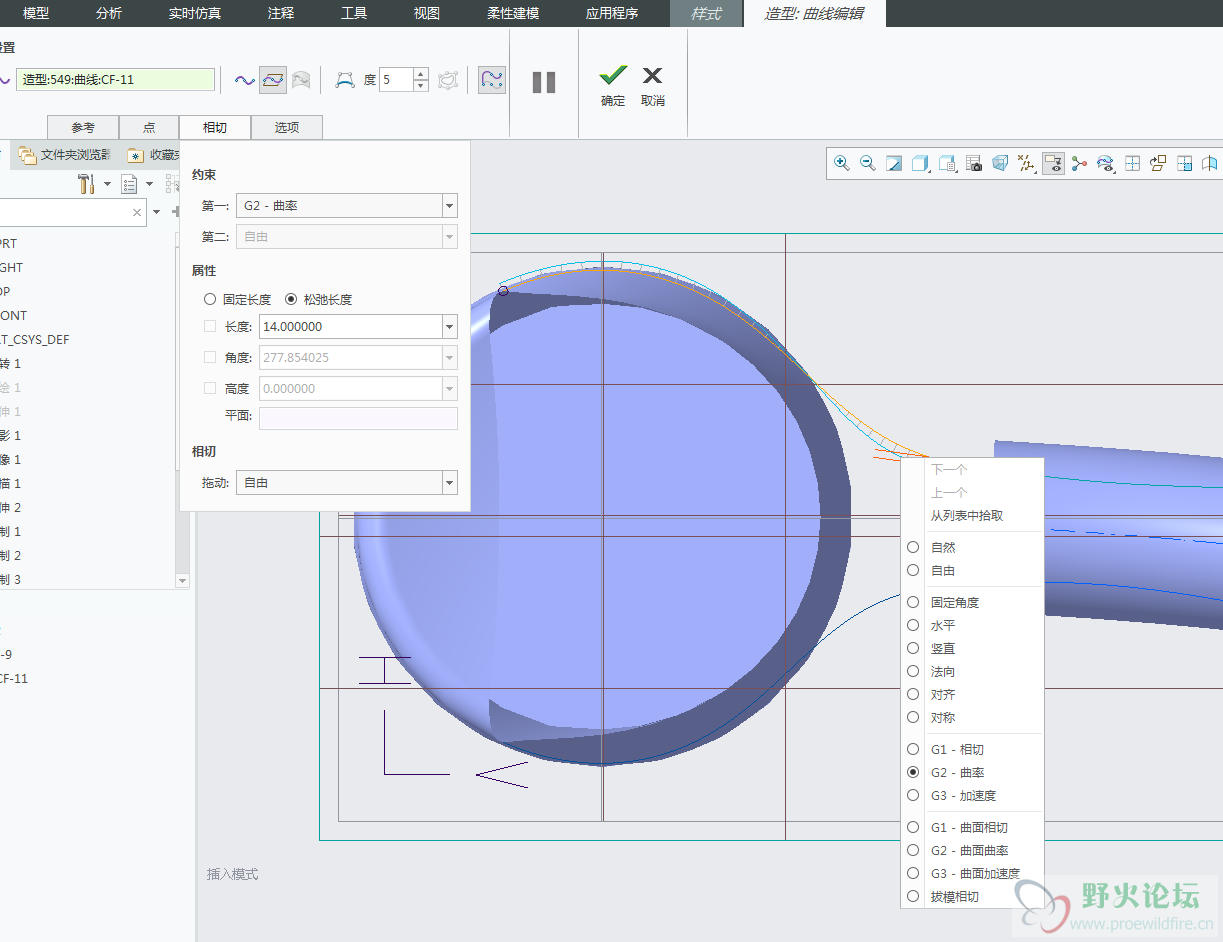Expand the tree list icon dropdown arrow
Image resolution: width=1223 pixels, height=942 pixels.
point(149,183)
